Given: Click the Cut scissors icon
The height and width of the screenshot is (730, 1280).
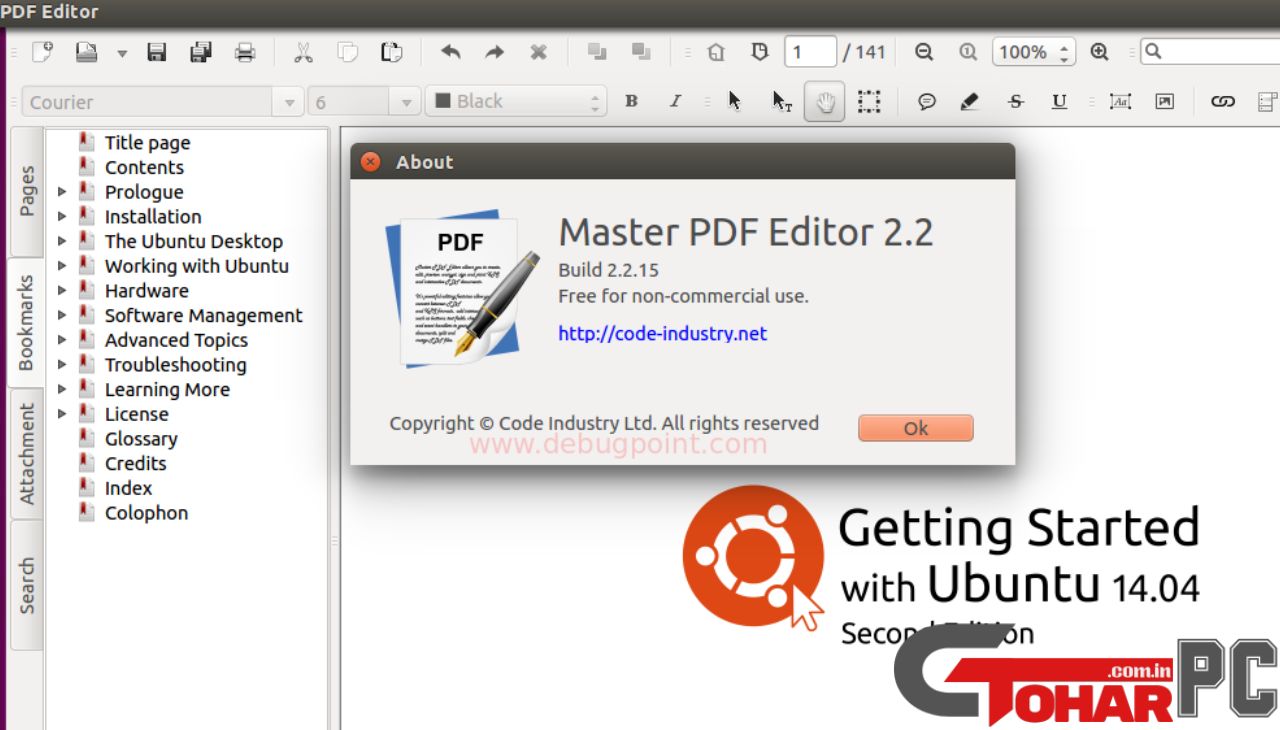Looking at the screenshot, I should click(303, 52).
